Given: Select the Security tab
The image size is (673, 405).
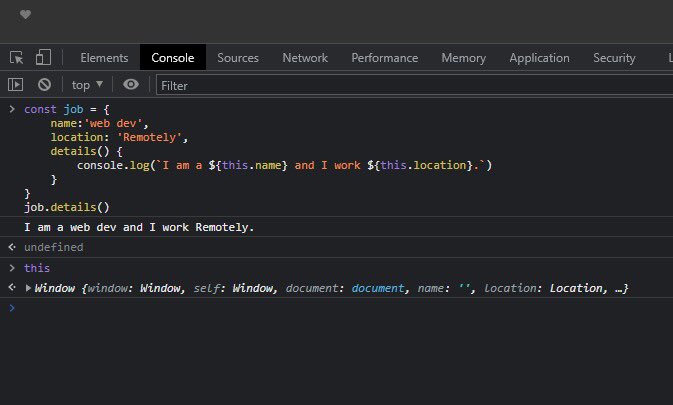Looking at the screenshot, I should point(614,57).
